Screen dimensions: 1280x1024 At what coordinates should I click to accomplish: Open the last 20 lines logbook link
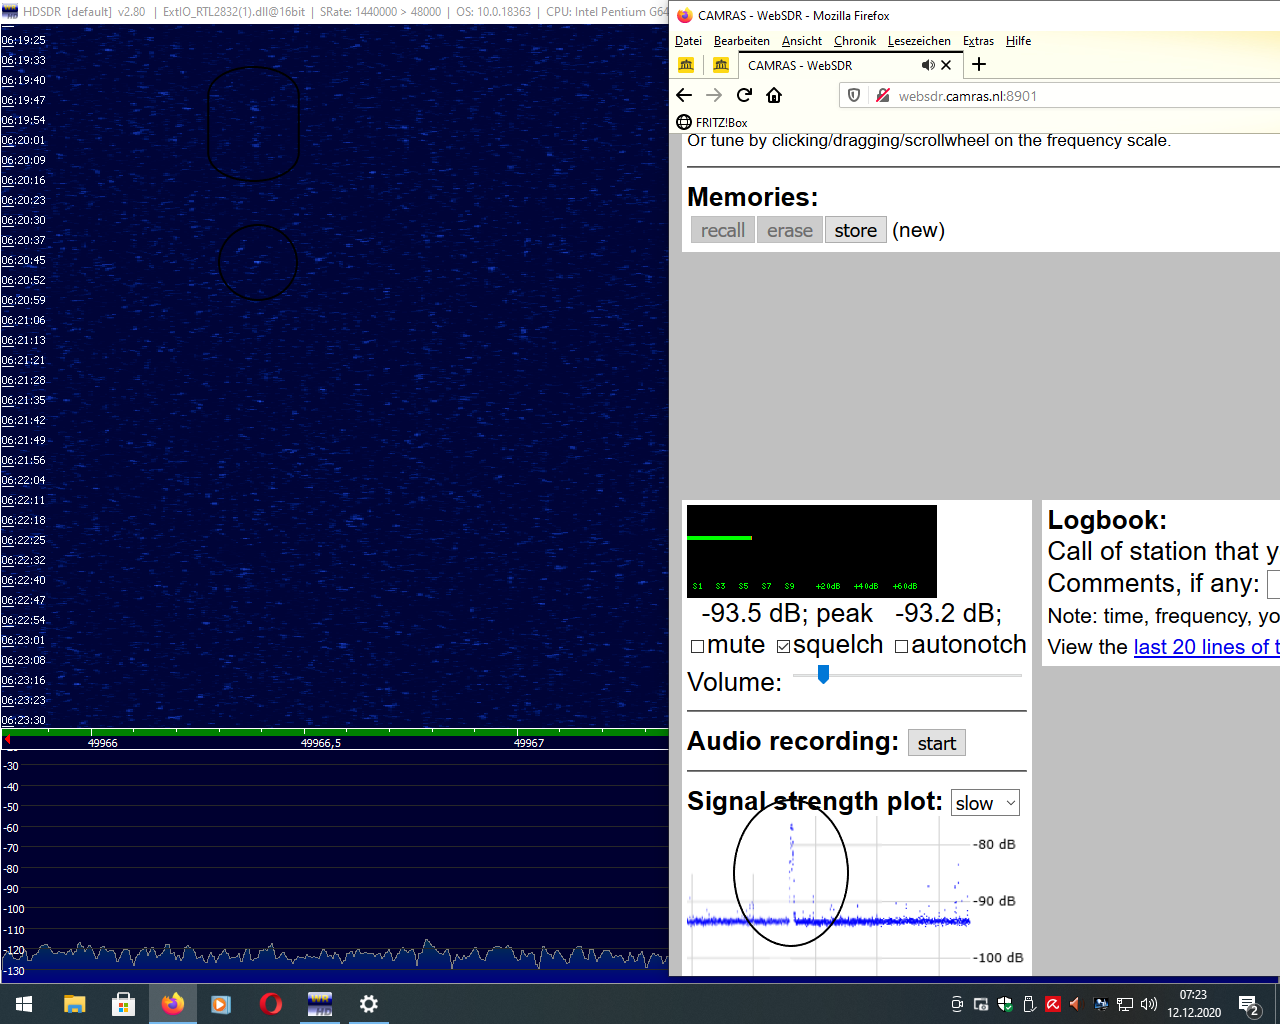pos(1206,647)
